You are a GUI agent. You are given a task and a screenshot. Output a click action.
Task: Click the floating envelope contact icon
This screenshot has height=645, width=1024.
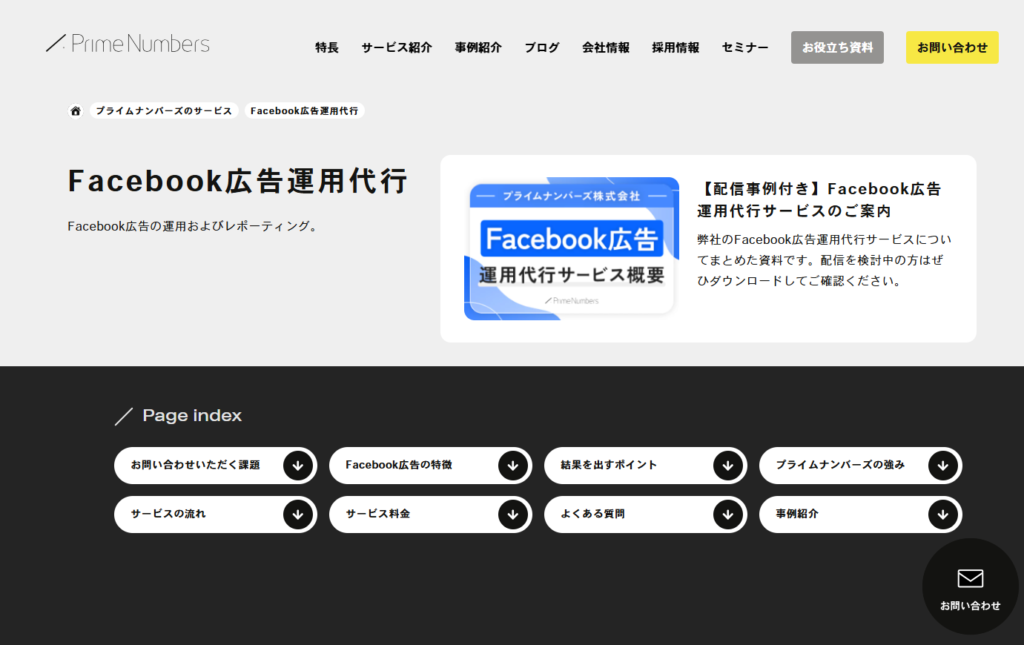tap(970, 578)
